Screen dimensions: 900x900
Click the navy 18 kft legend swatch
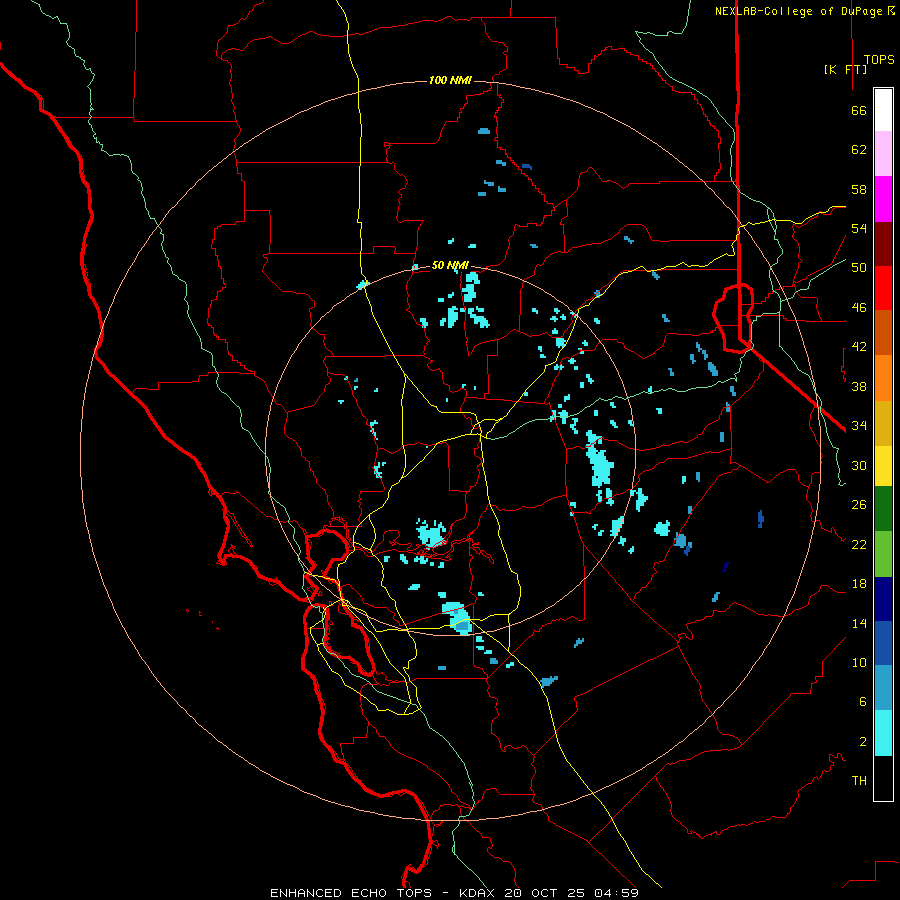pos(883,599)
